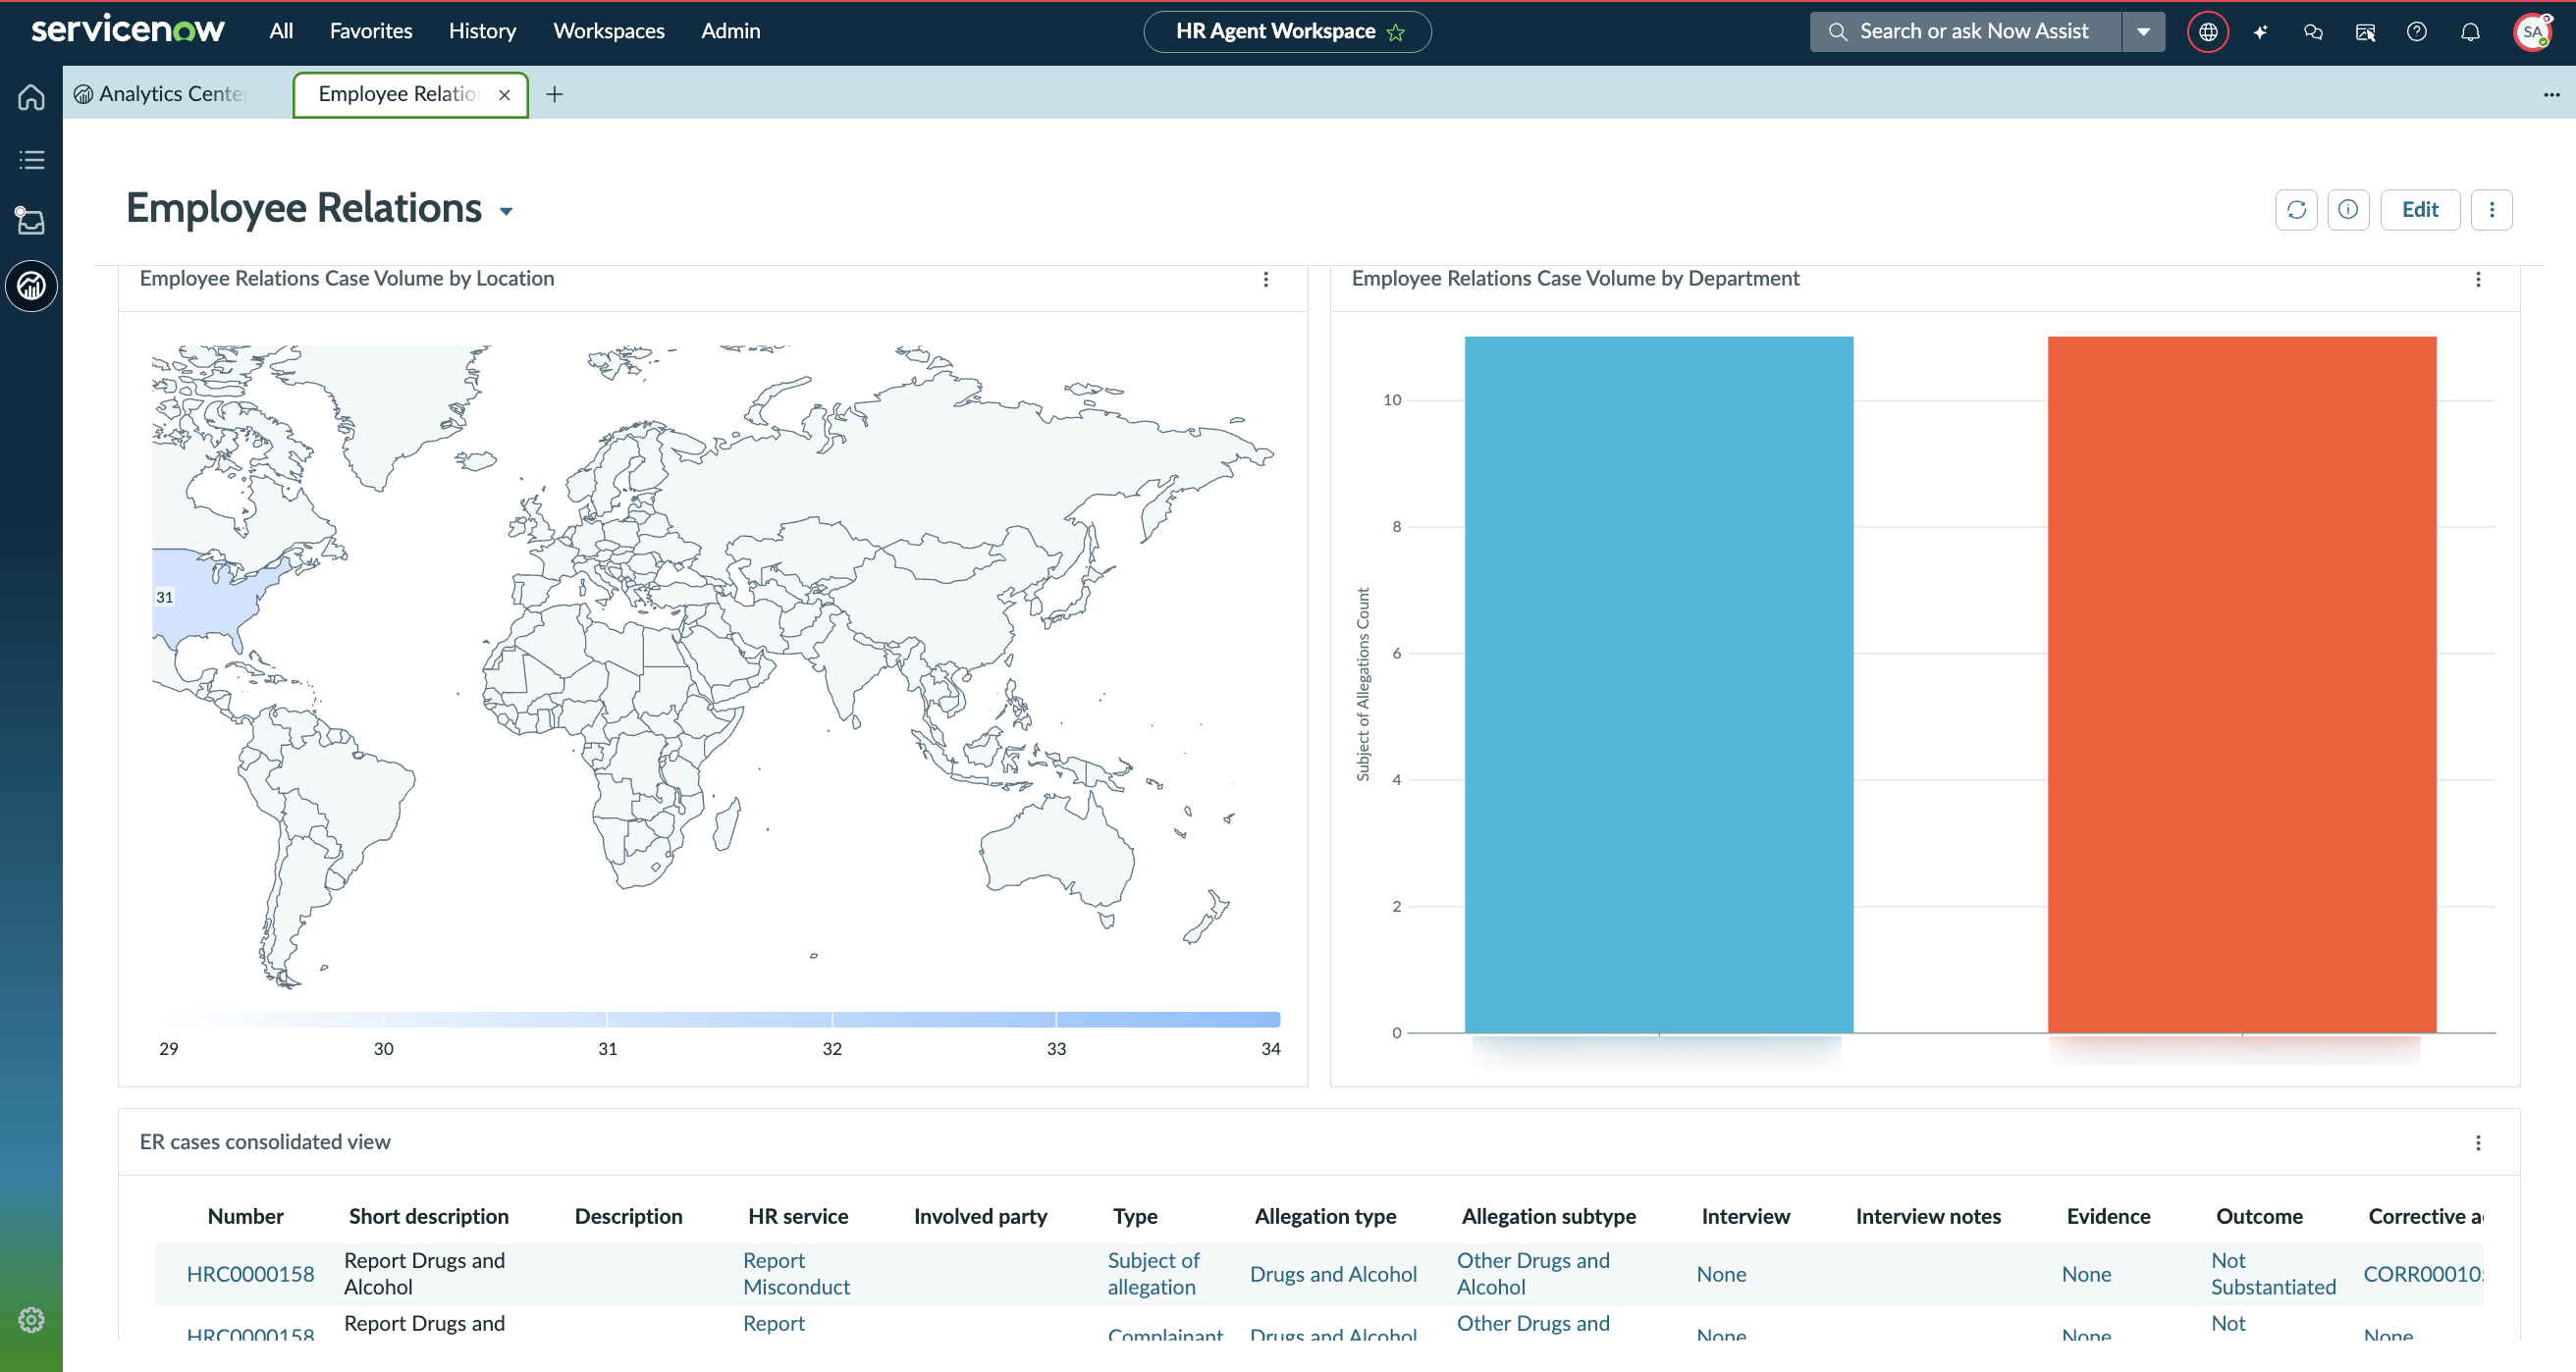Close the Employee Relations tab

[x=504, y=95]
